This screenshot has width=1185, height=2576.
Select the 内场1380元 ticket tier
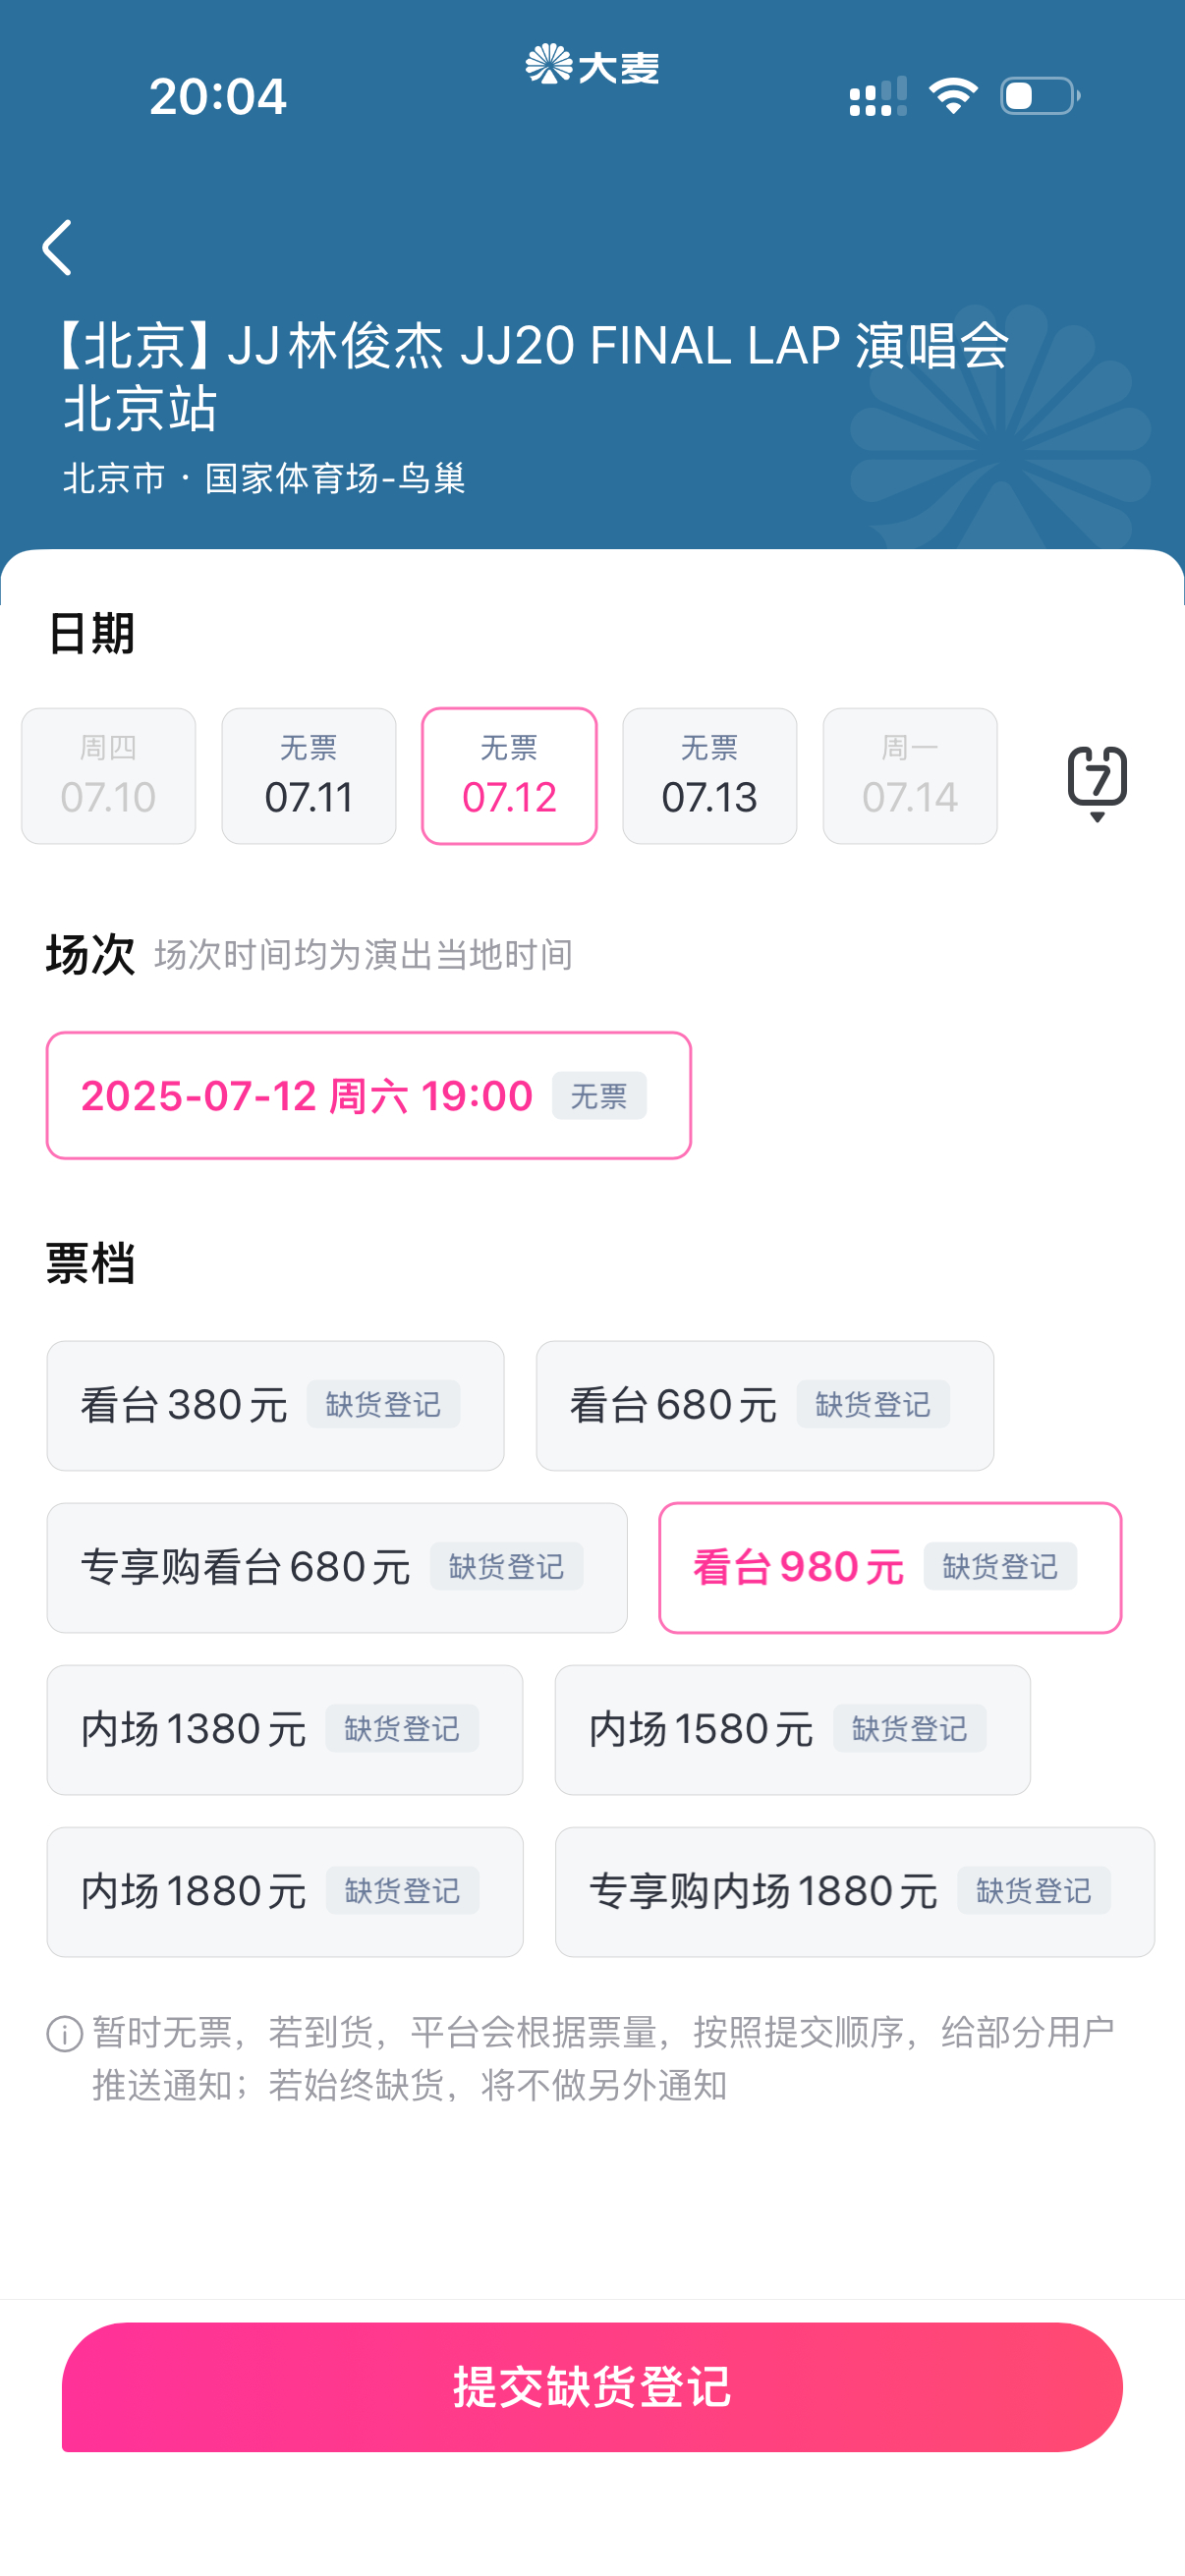coord(285,1729)
